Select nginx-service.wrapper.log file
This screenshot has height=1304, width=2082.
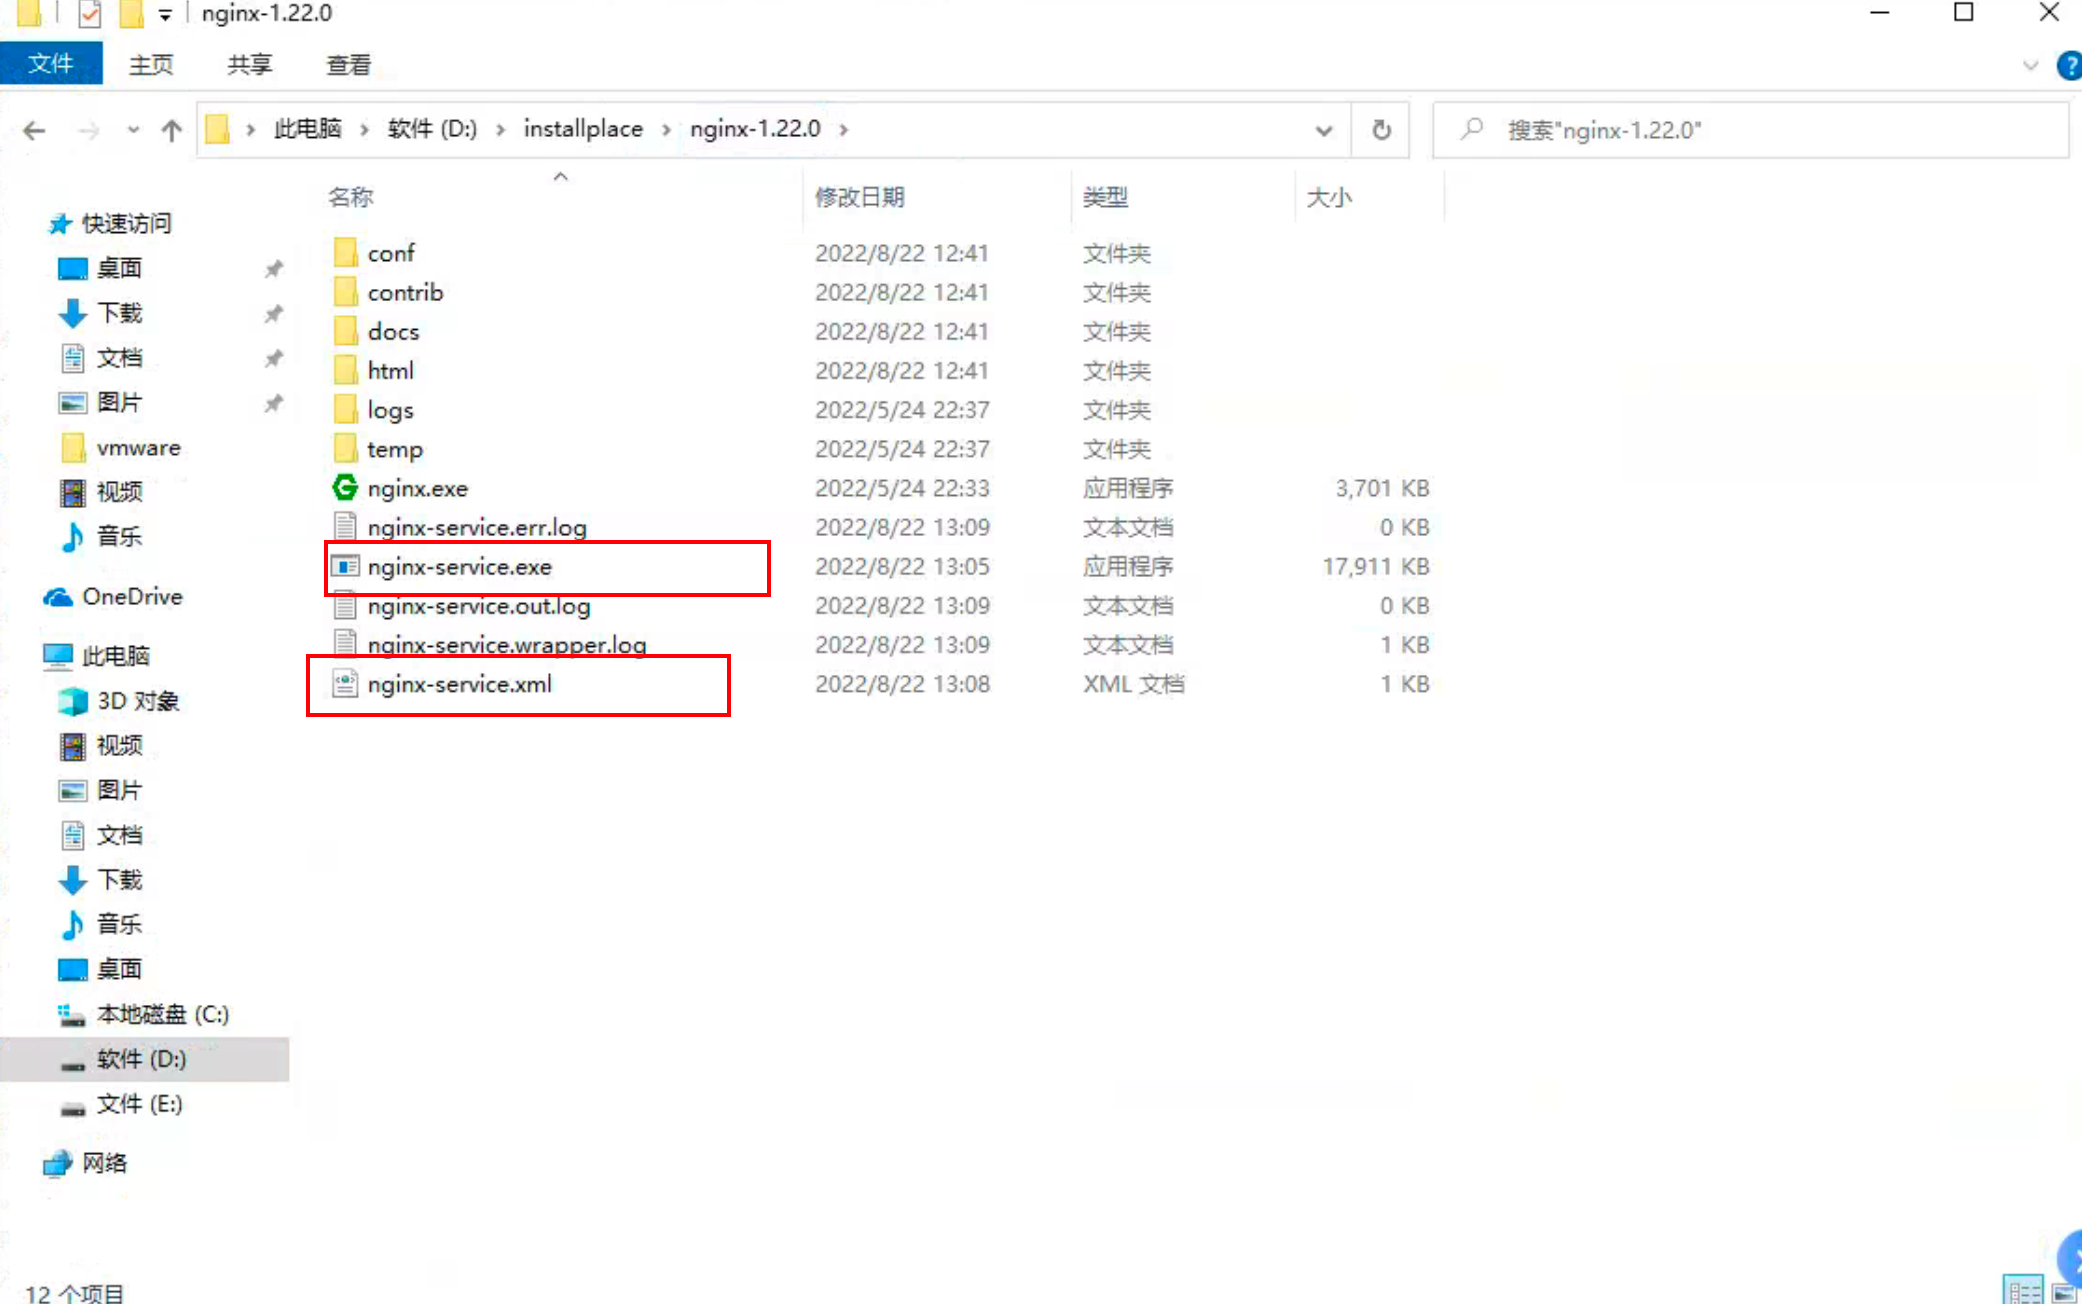507,644
